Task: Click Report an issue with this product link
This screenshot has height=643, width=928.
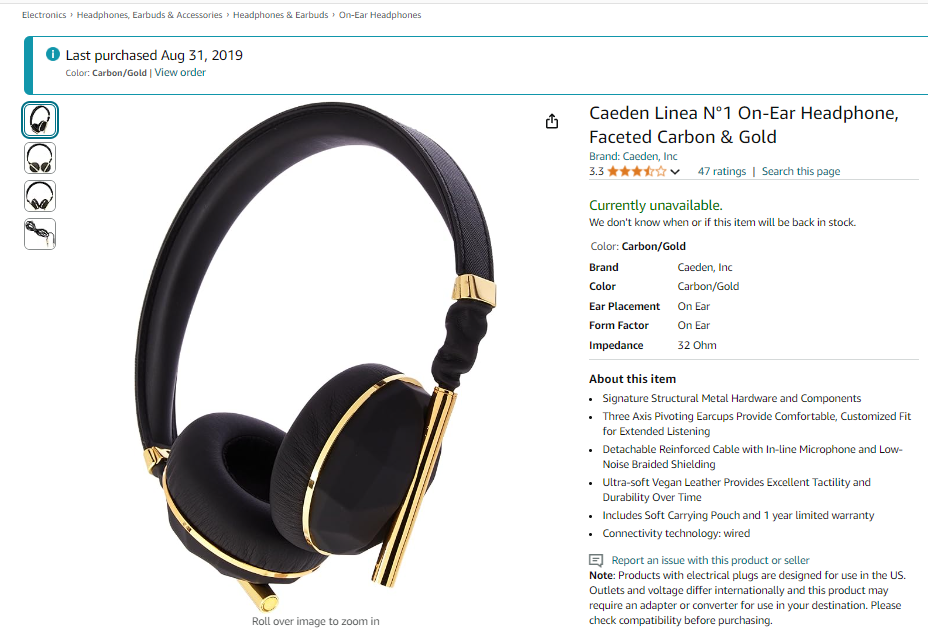Action: 710,560
